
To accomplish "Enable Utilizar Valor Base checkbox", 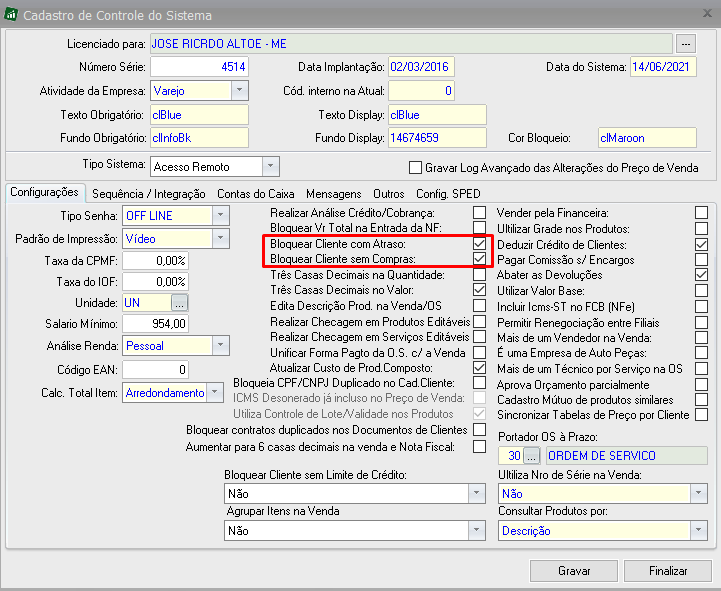I will tap(701, 291).
